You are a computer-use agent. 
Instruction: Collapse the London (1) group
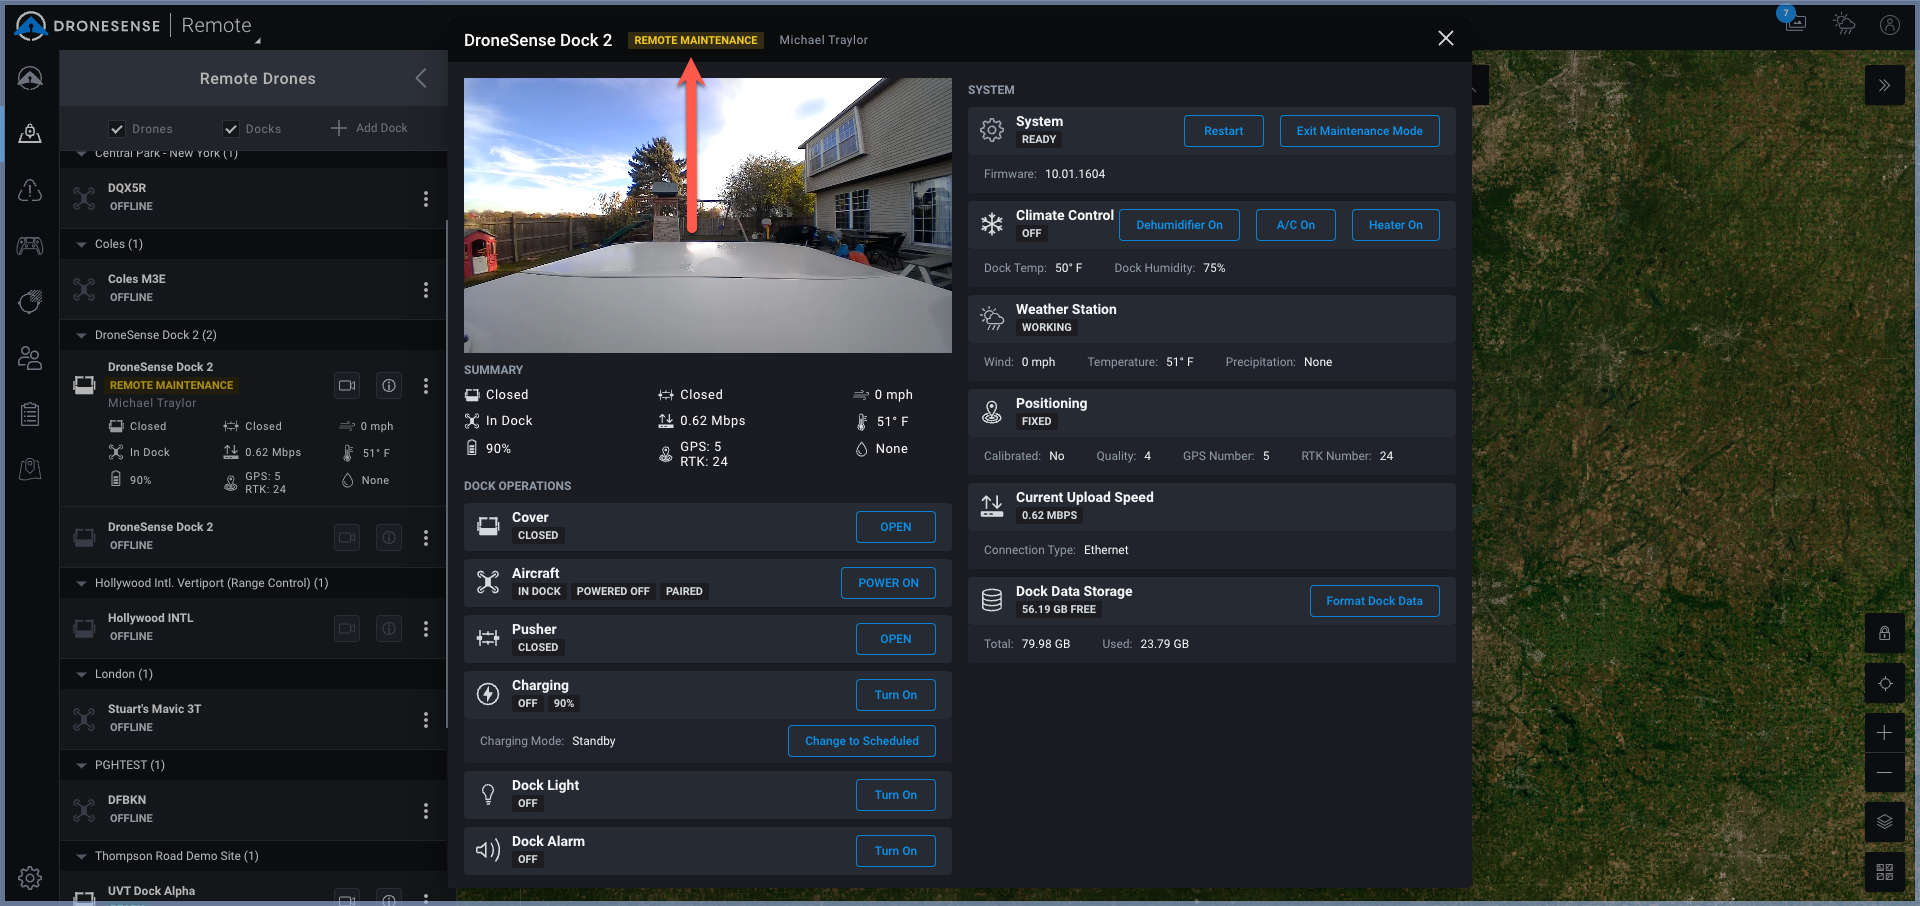click(x=81, y=674)
